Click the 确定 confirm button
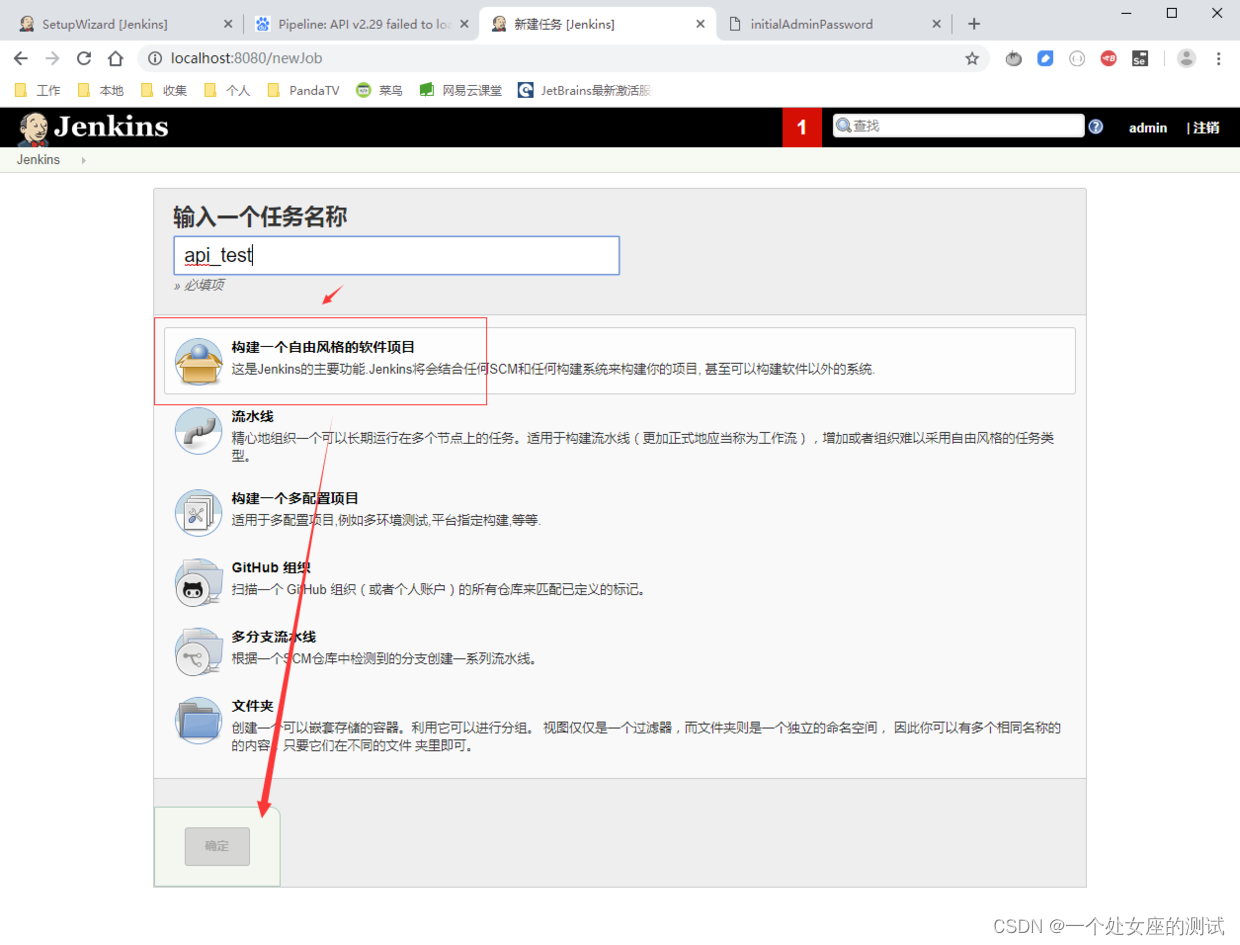The image size is (1240, 945). click(x=217, y=846)
